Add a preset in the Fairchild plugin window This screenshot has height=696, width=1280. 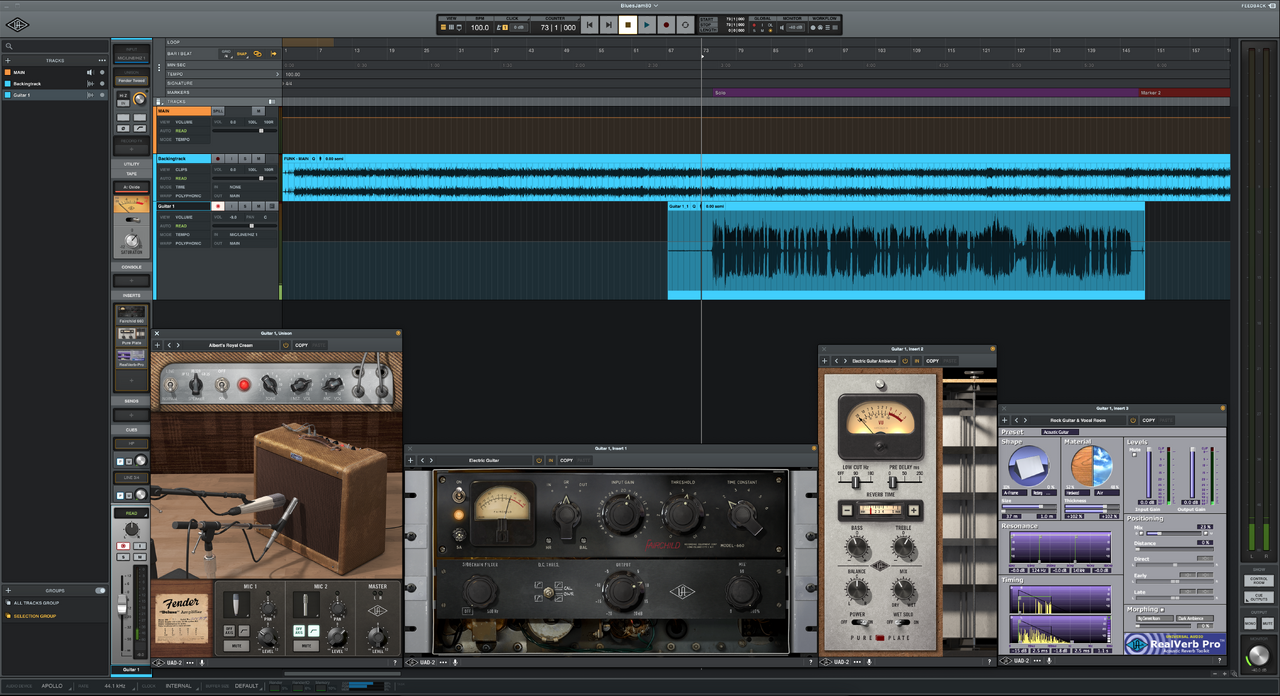coord(411,460)
